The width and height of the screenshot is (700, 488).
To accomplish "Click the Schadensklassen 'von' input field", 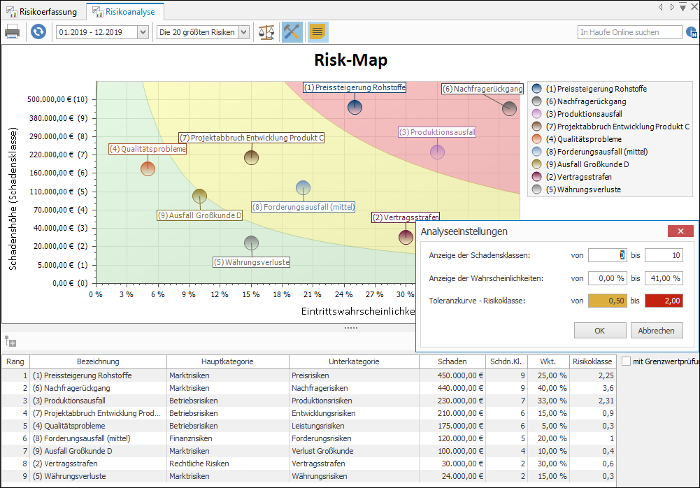I will [x=607, y=255].
